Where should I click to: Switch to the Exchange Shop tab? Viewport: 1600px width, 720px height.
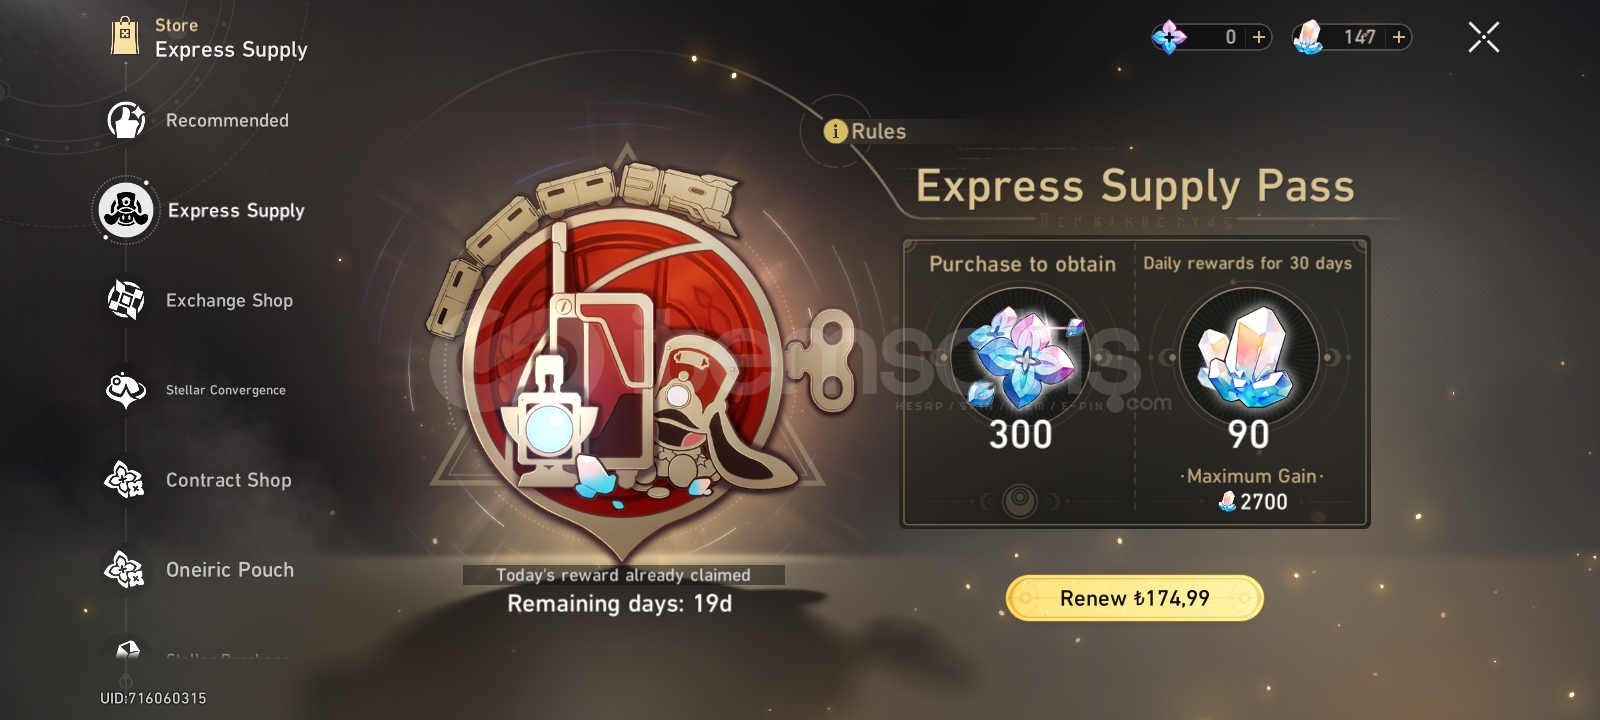tap(229, 300)
